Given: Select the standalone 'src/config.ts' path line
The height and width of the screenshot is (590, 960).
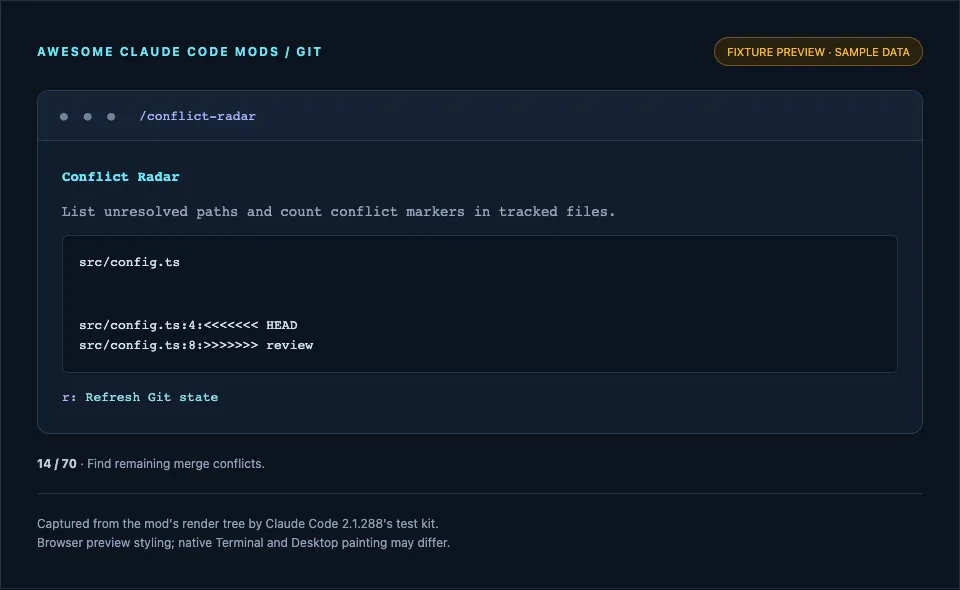Looking at the screenshot, I should tap(129, 262).
